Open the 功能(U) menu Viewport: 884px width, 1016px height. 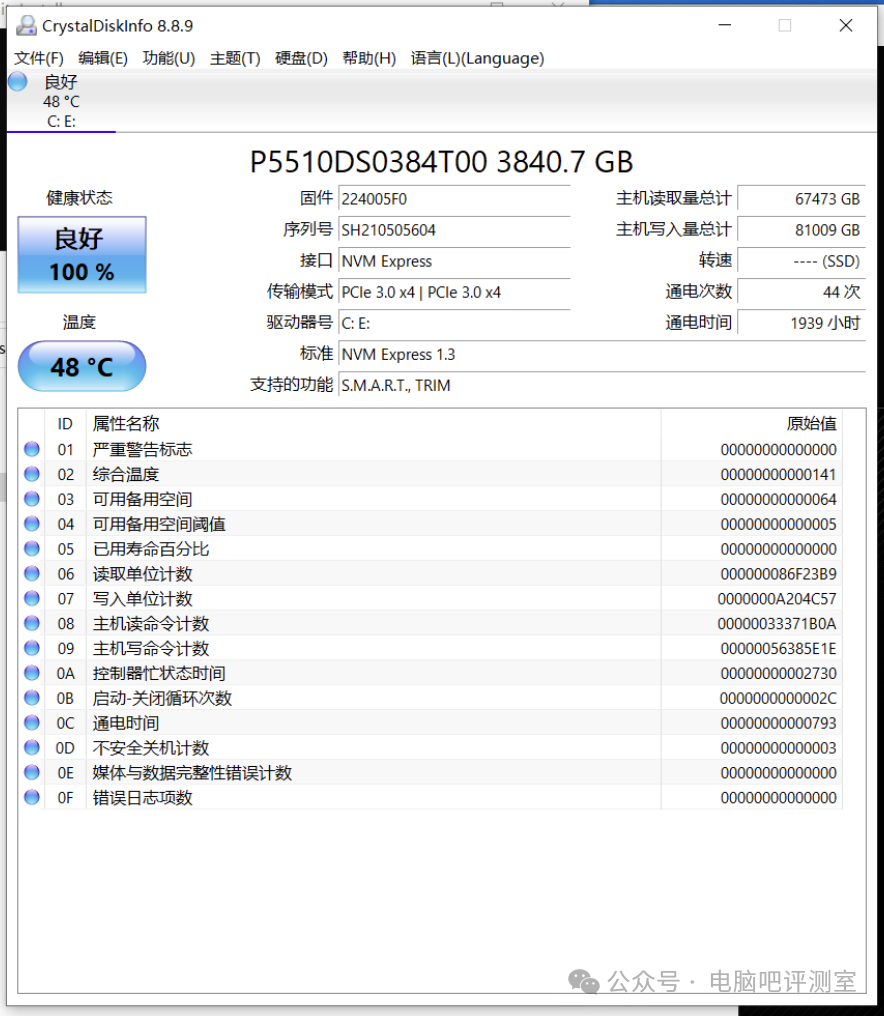point(169,58)
